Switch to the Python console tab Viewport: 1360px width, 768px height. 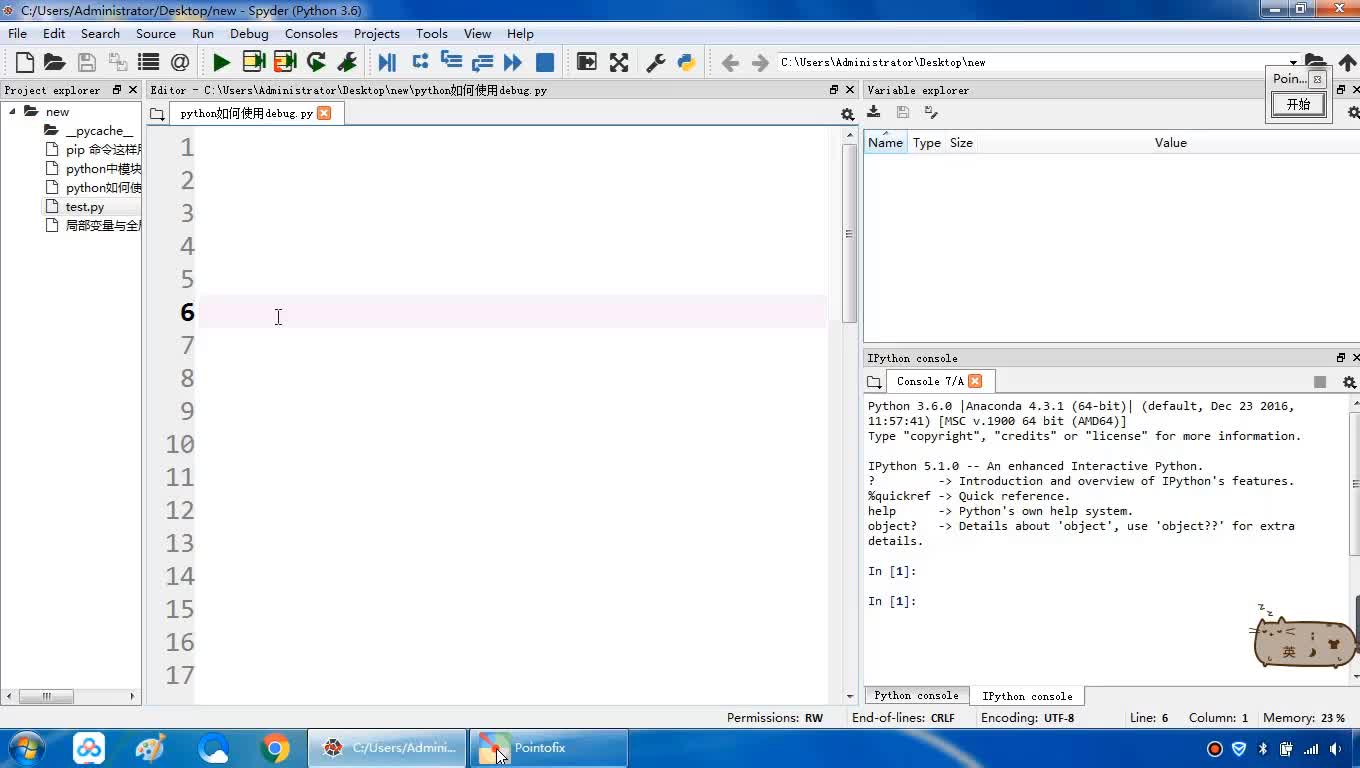pyautogui.click(x=916, y=696)
